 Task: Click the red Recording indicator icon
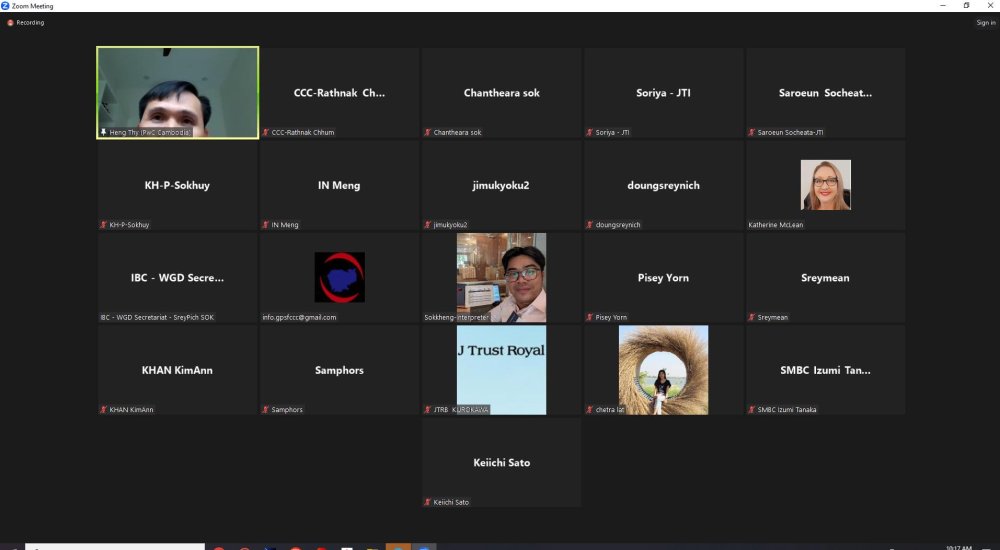click(10, 22)
